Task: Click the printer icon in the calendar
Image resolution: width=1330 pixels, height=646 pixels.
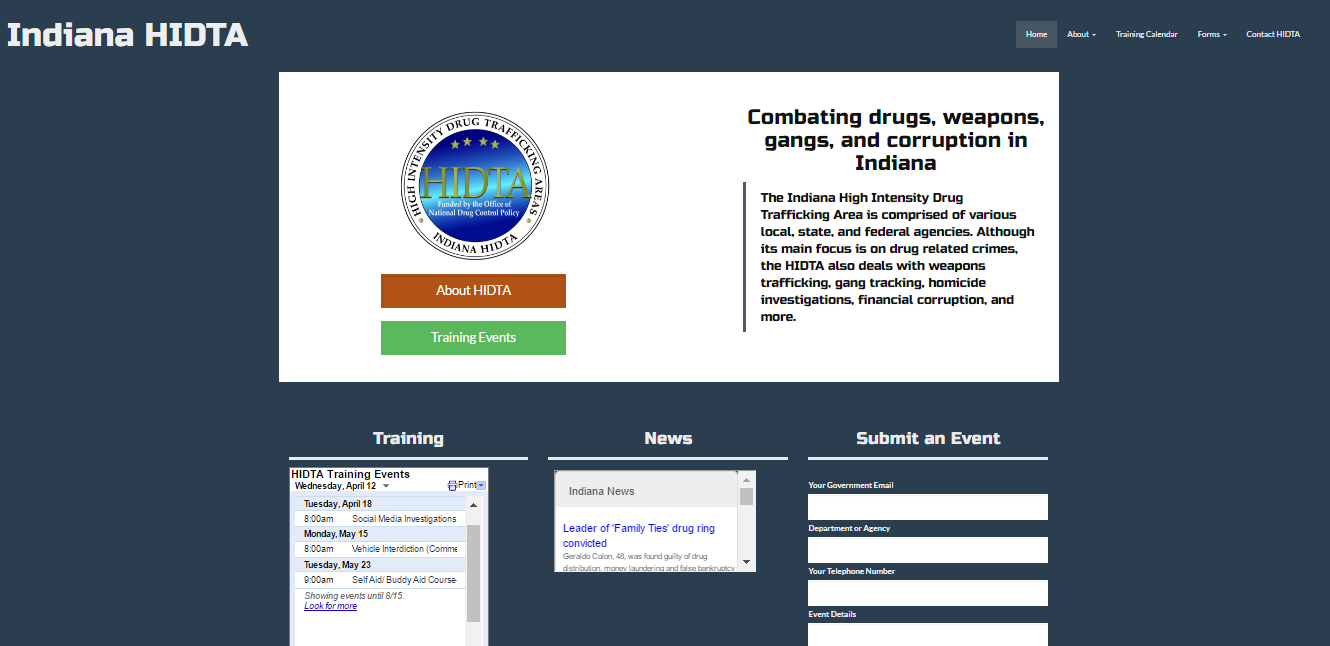Action: coord(452,486)
